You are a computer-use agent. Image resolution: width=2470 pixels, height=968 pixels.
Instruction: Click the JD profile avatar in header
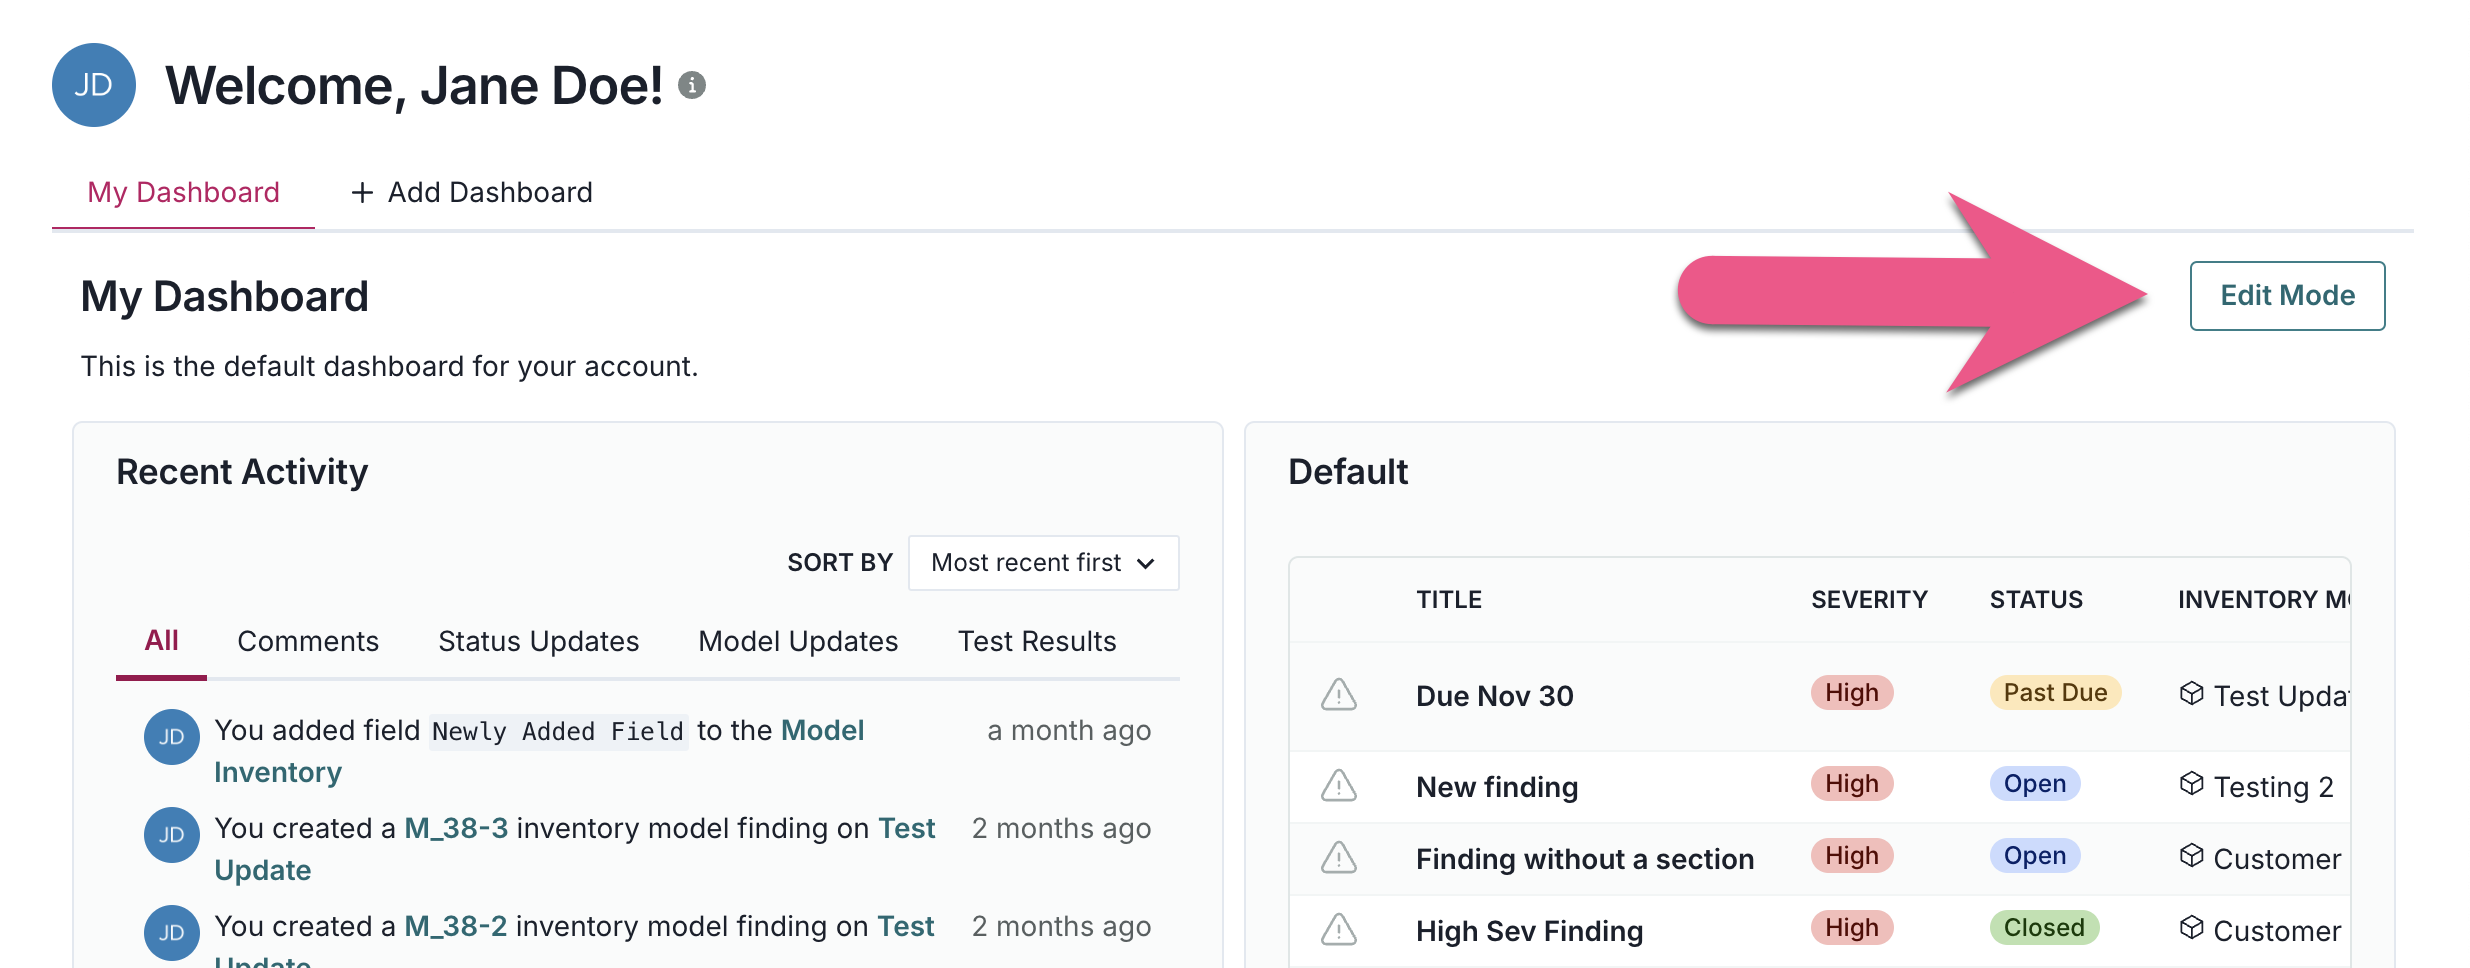(x=94, y=86)
